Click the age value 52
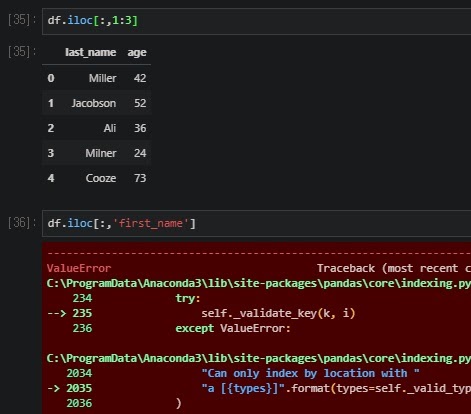 [x=140, y=103]
